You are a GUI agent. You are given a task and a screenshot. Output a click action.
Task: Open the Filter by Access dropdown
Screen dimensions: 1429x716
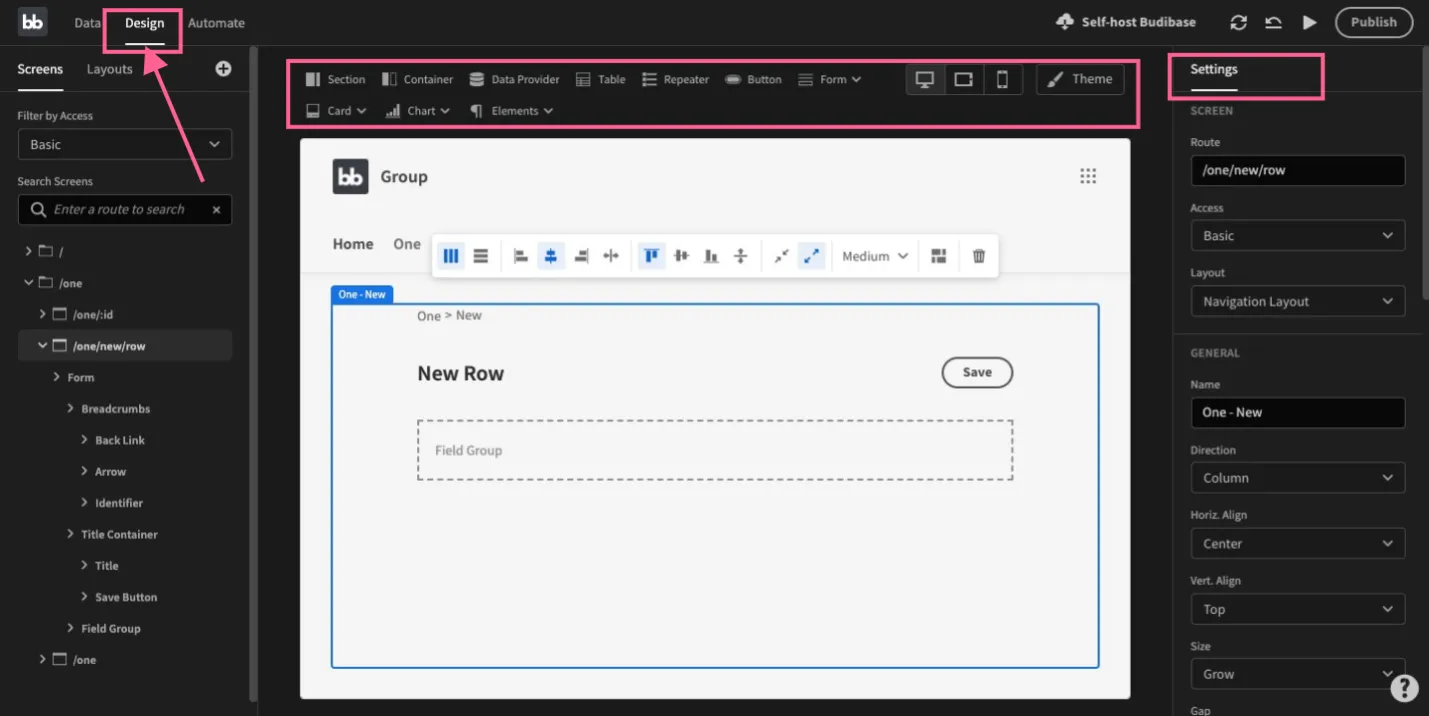[x=125, y=144]
